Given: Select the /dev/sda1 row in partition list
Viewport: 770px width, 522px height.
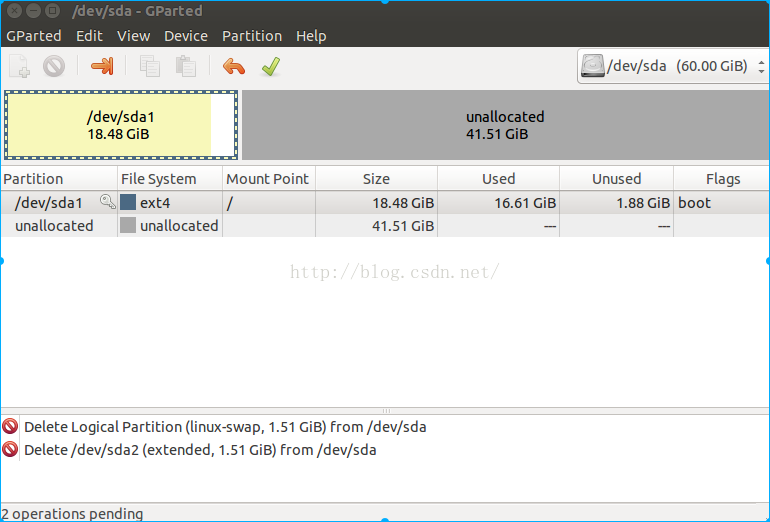Looking at the screenshot, I should click(x=385, y=202).
